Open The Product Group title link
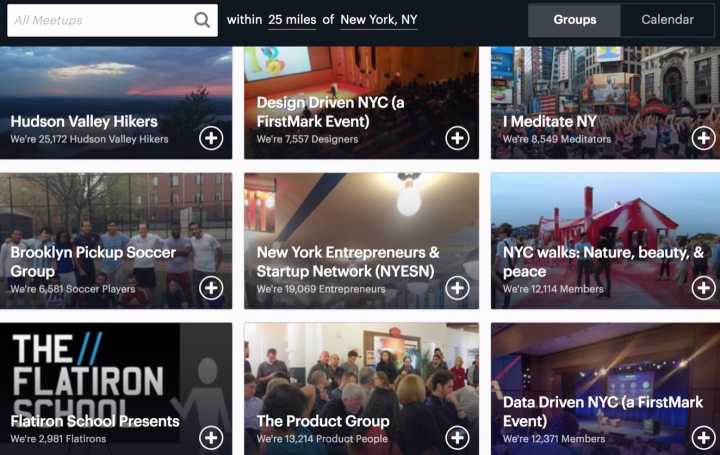The image size is (720, 455). tap(322, 421)
